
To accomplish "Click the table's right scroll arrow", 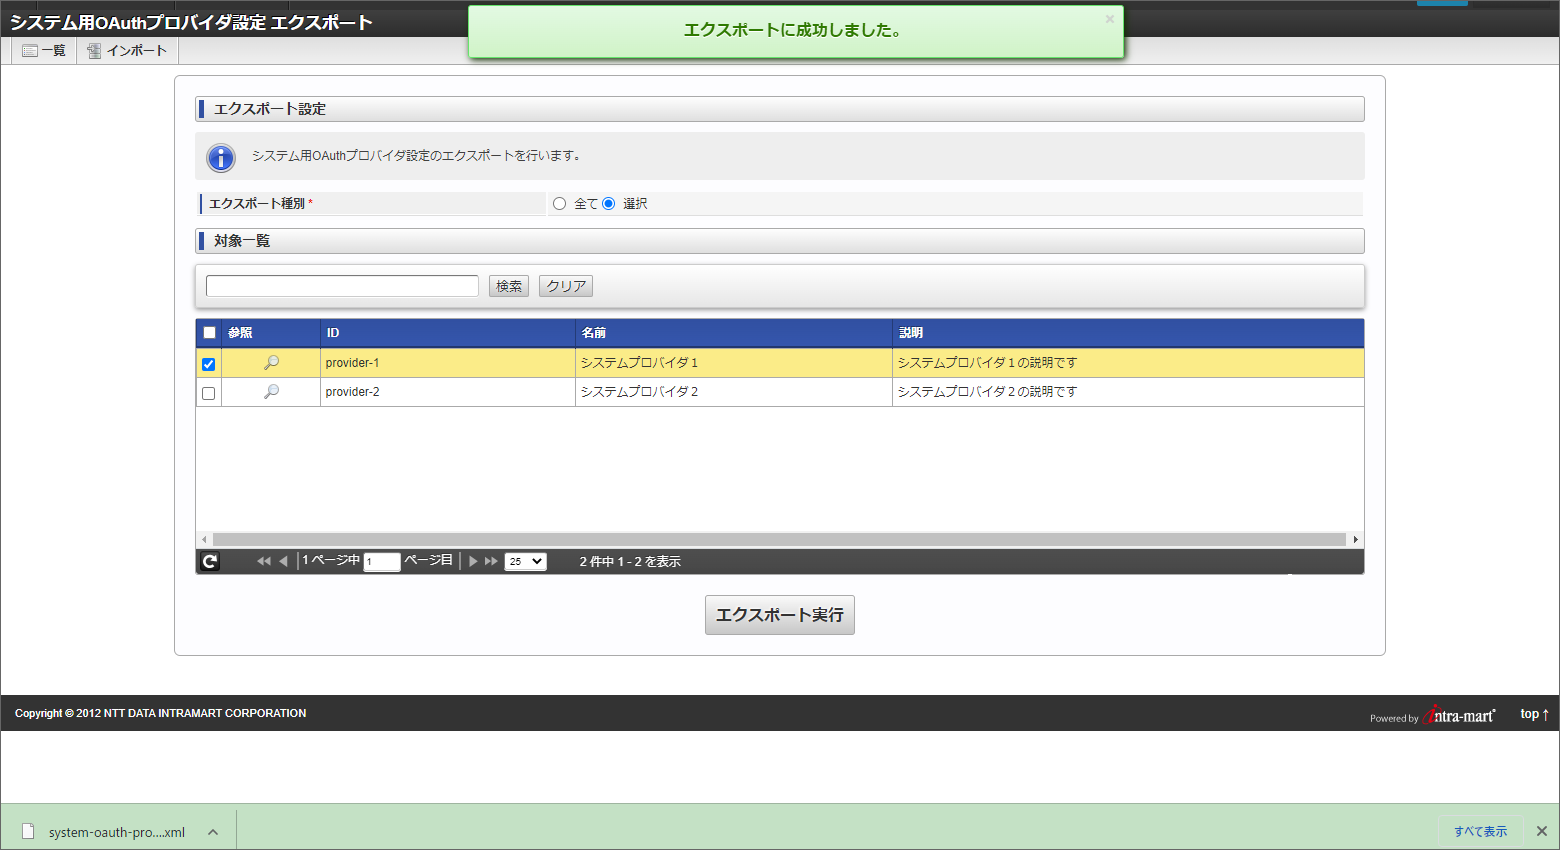I will tap(1356, 540).
